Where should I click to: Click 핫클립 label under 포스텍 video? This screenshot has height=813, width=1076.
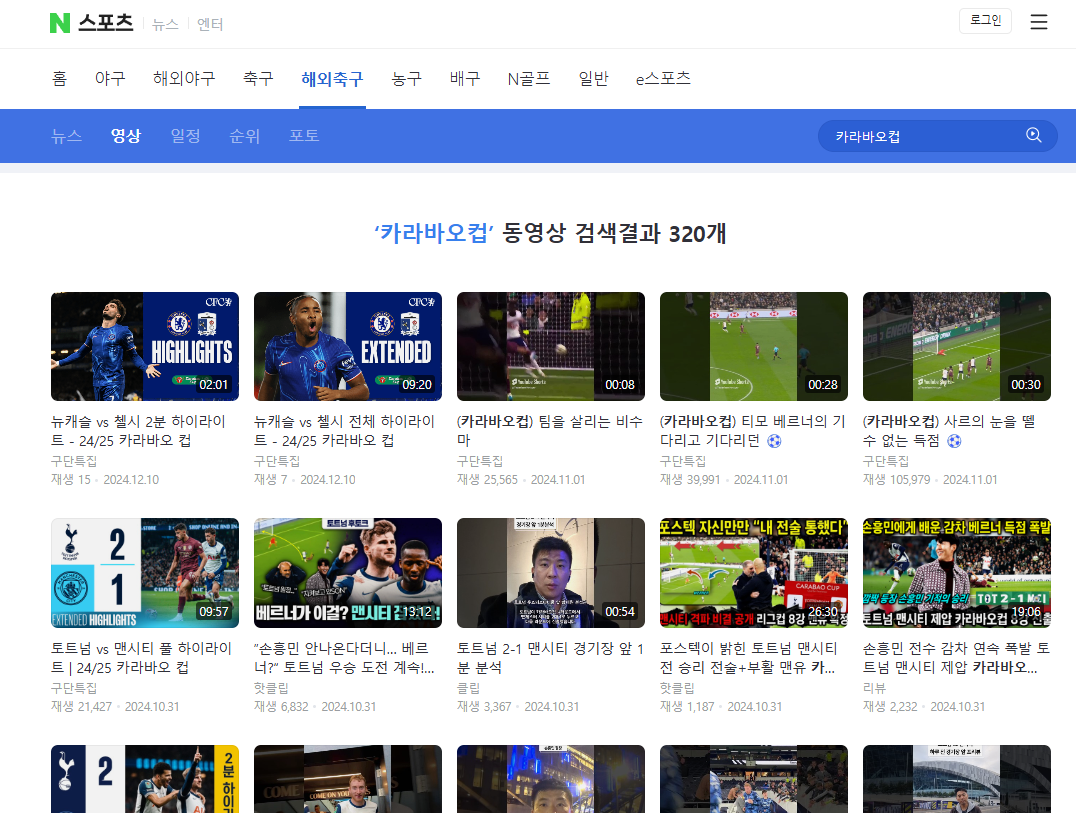(677, 687)
